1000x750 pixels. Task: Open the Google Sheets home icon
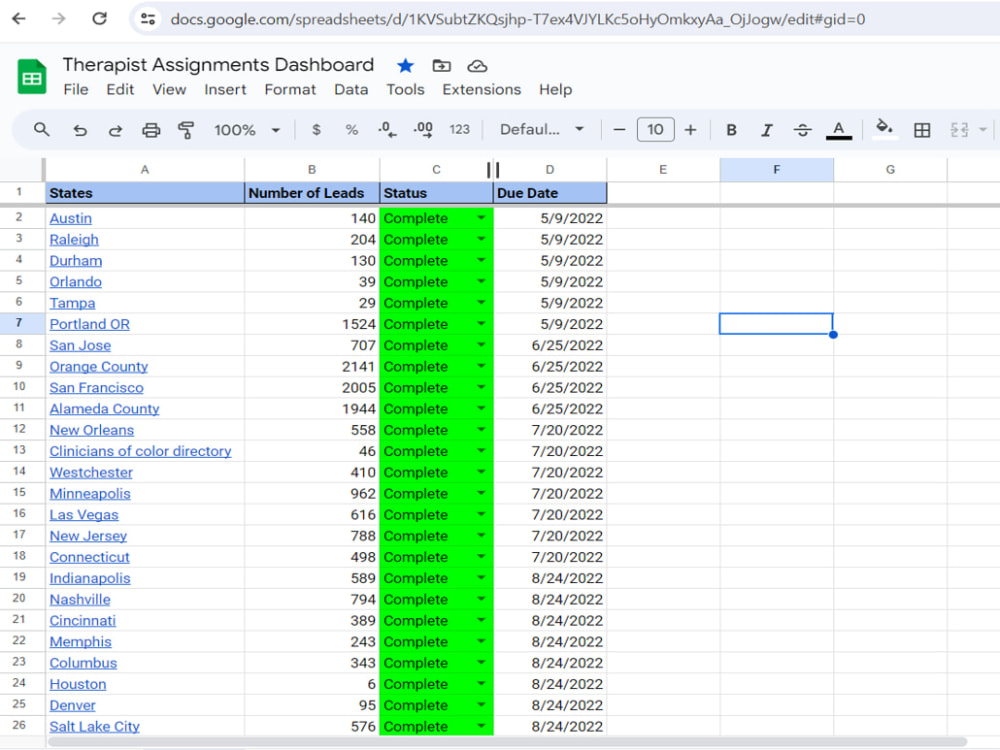click(32, 77)
